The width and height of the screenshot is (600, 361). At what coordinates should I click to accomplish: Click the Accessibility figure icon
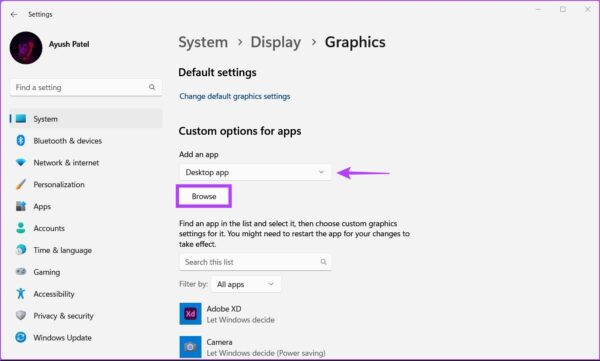pos(21,294)
